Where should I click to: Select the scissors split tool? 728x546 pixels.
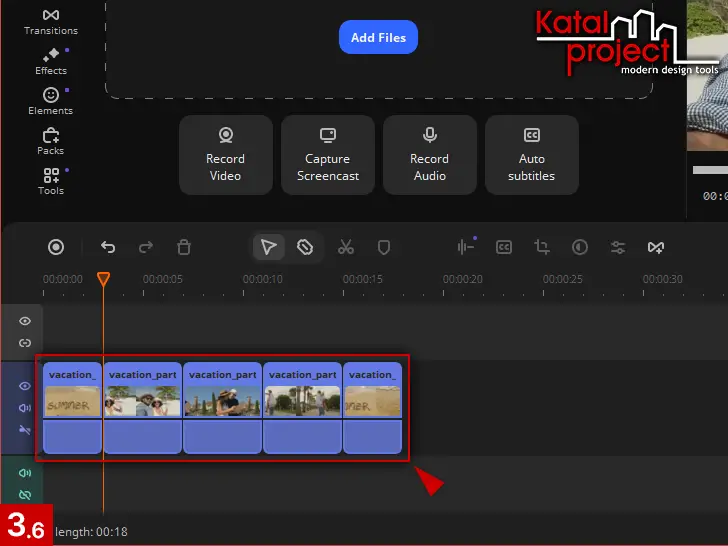(x=346, y=247)
